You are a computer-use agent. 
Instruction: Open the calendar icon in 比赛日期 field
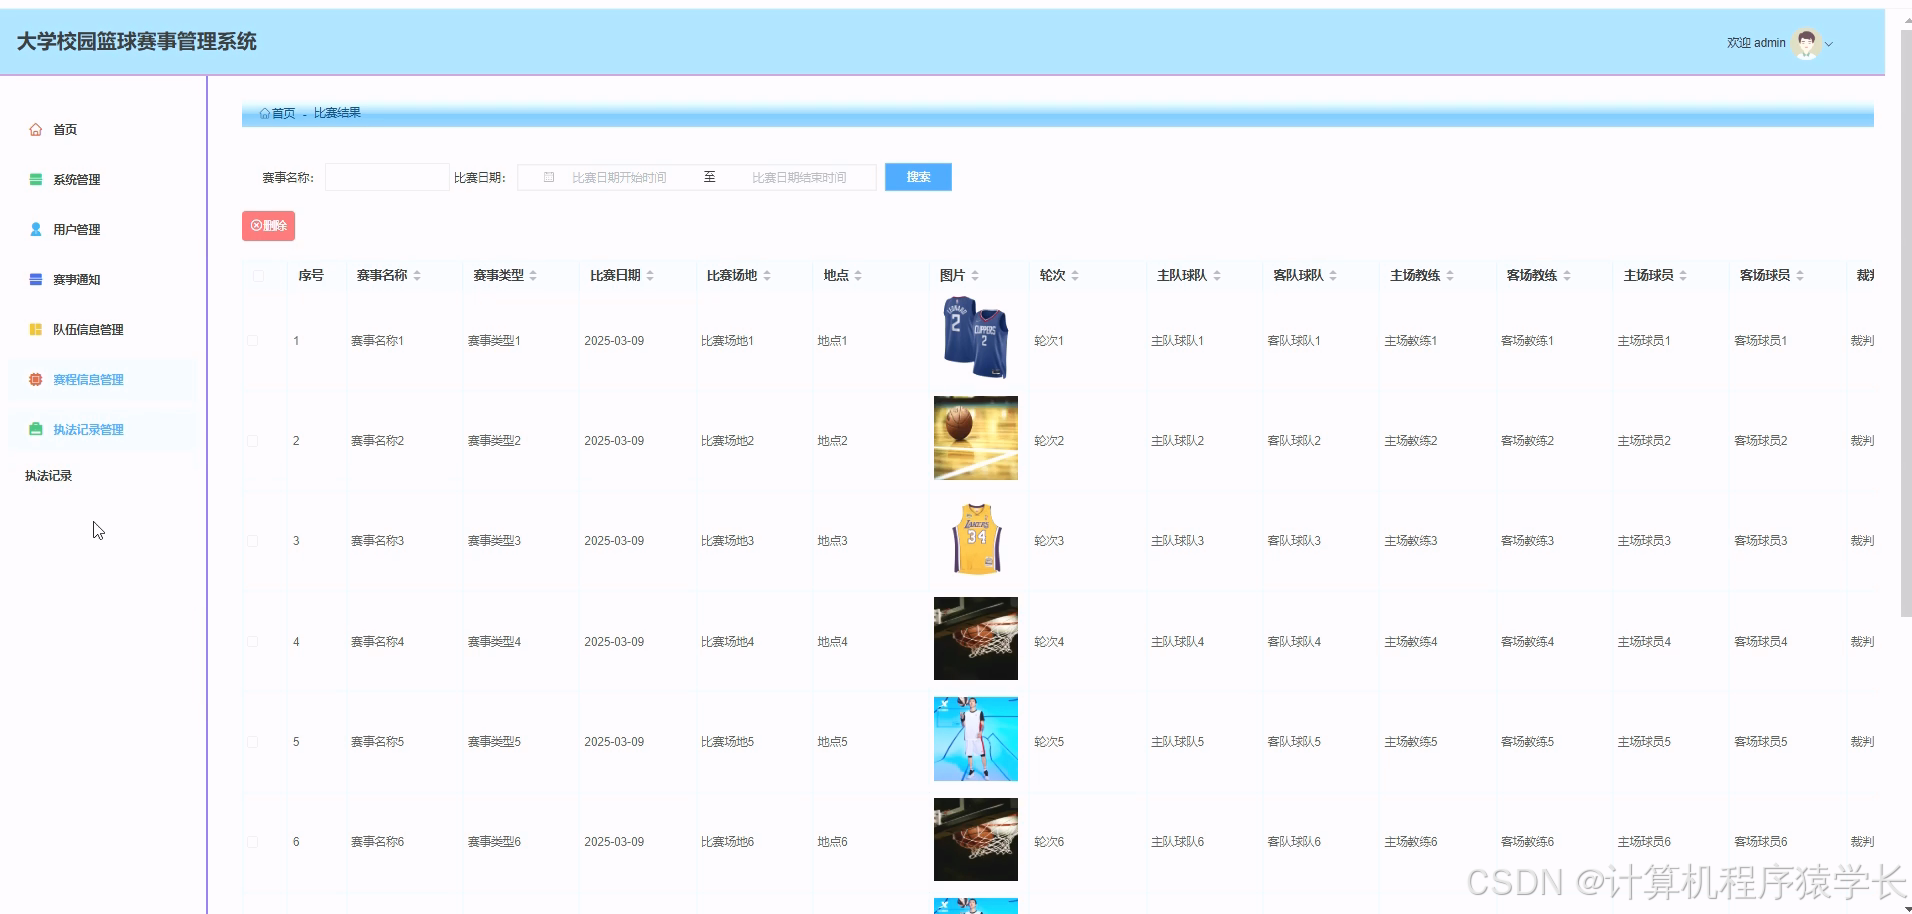point(548,176)
